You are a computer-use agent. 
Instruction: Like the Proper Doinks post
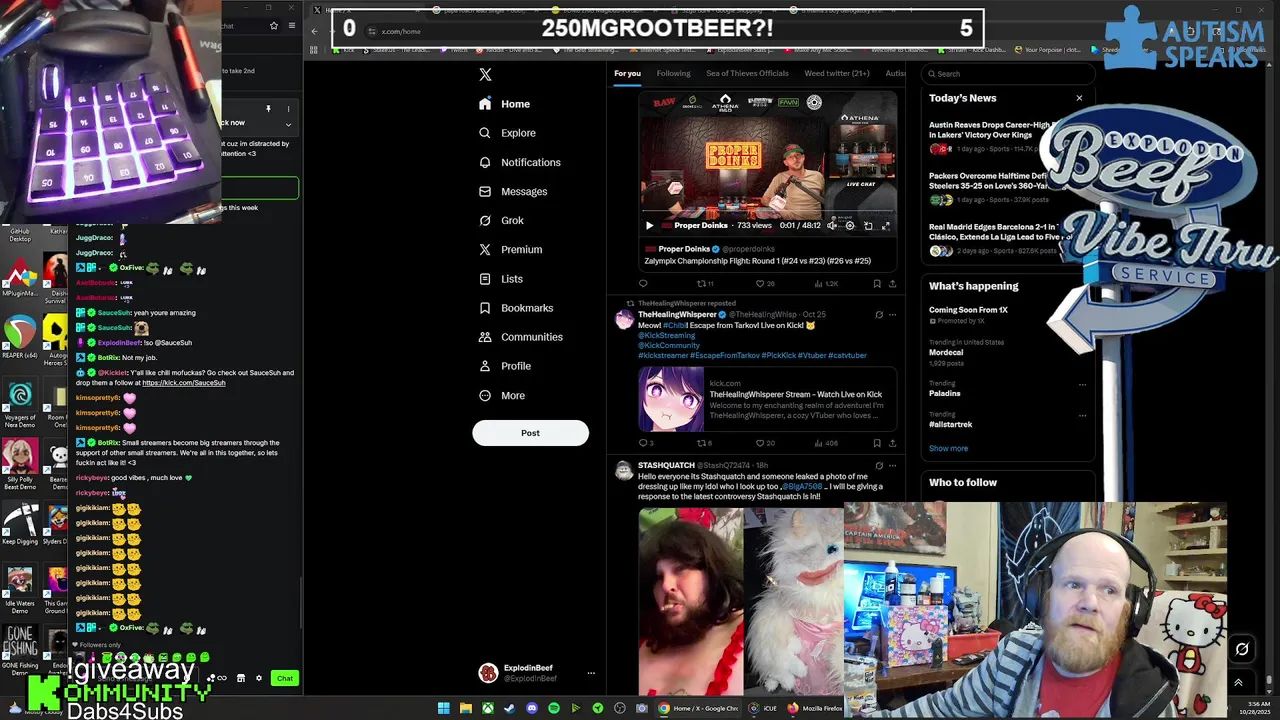763,283
